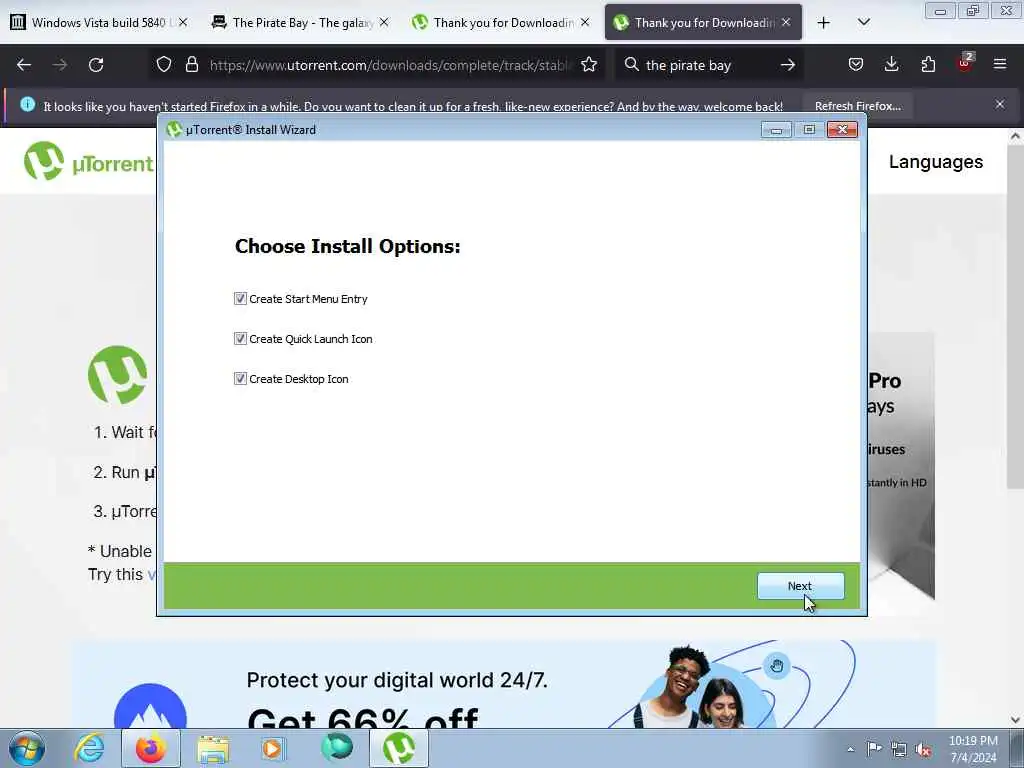
Task: Open a new browser tab with plus button
Action: pyautogui.click(x=824, y=23)
